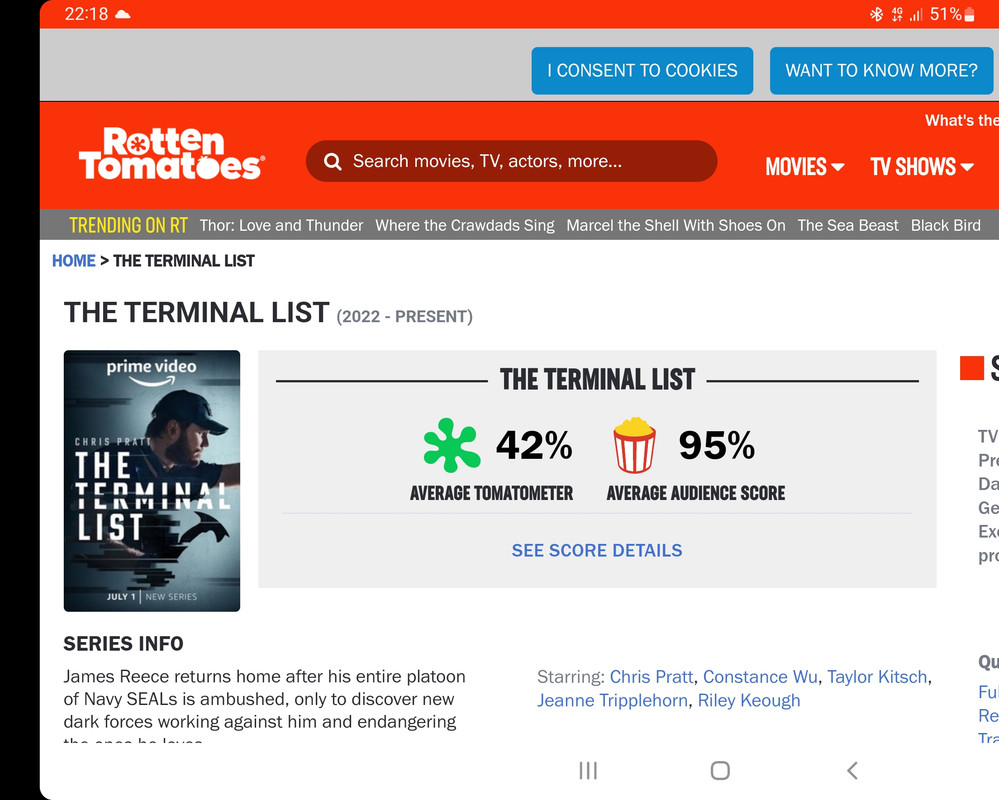This screenshot has height=800, width=999.
Task: Tap the Android home button
Action: pyautogui.click(x=719, y=770)
